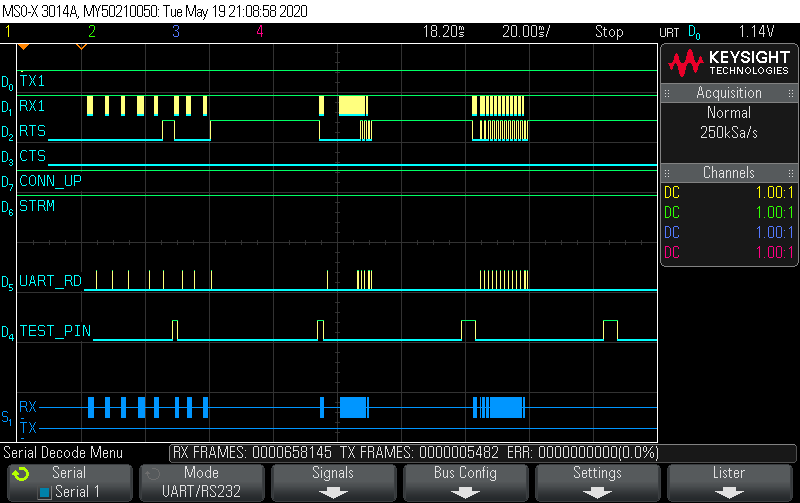Toggle the Serial 1 blue checkbox
The width and height of the screenshot is (800, 503).
pos(44,492)
